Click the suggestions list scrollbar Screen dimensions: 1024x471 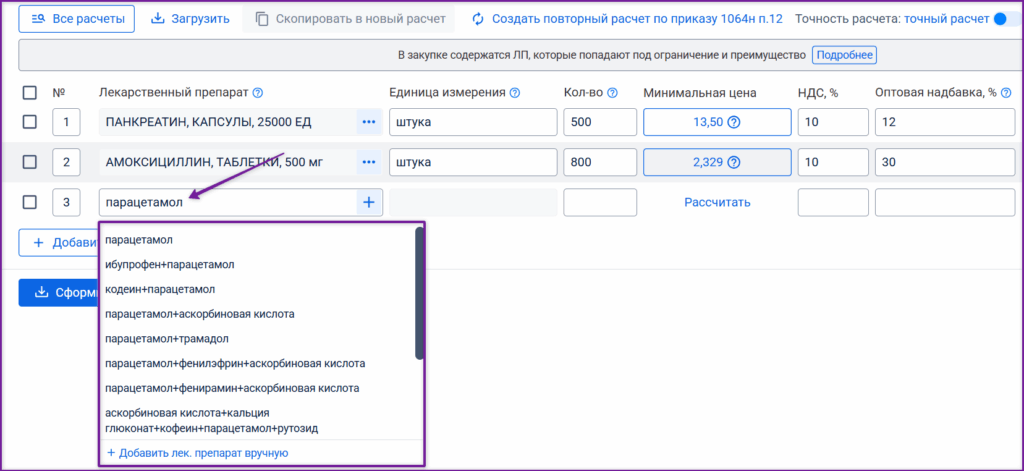pos(419,293)
